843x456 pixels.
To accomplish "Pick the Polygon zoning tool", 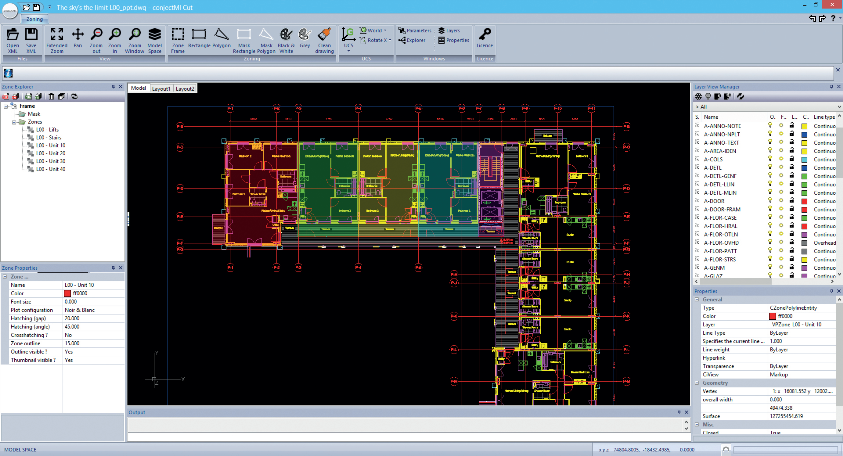I will (x=221, y=38).
